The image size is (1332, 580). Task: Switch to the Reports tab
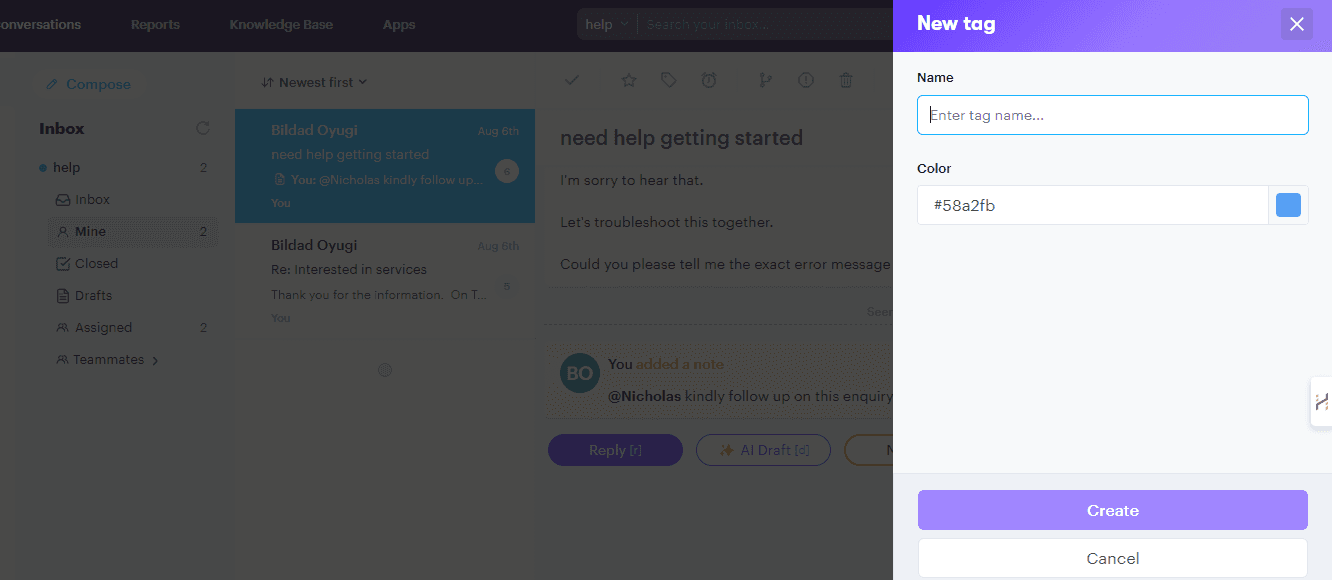click(155, 24)
